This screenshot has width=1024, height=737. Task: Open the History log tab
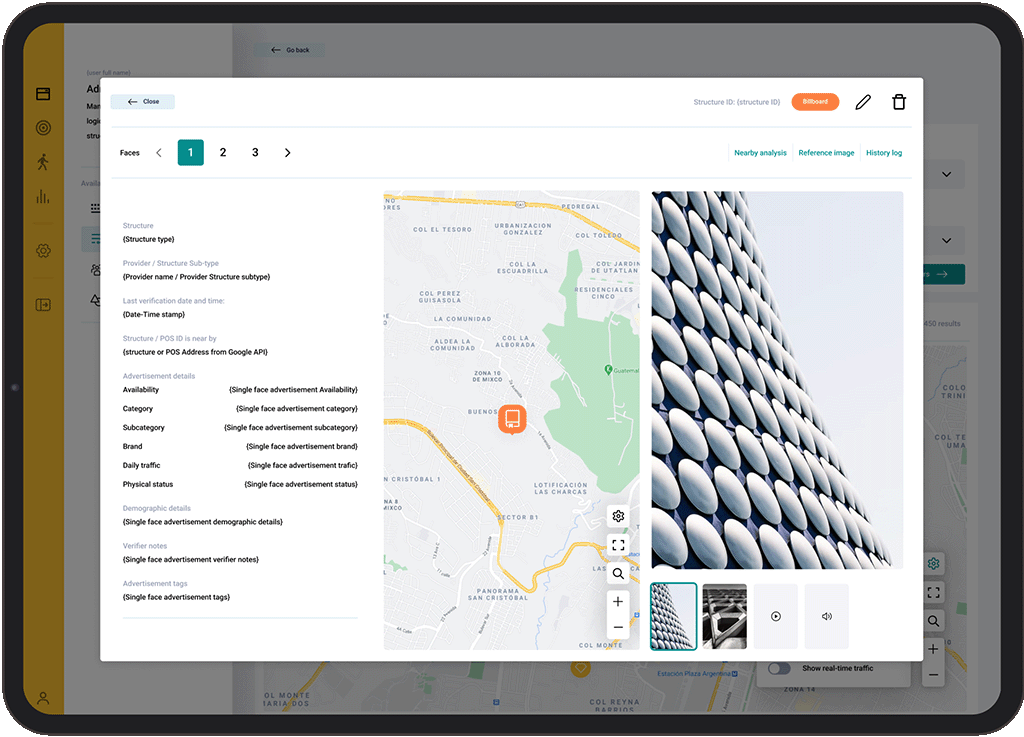tap(884, 153)
